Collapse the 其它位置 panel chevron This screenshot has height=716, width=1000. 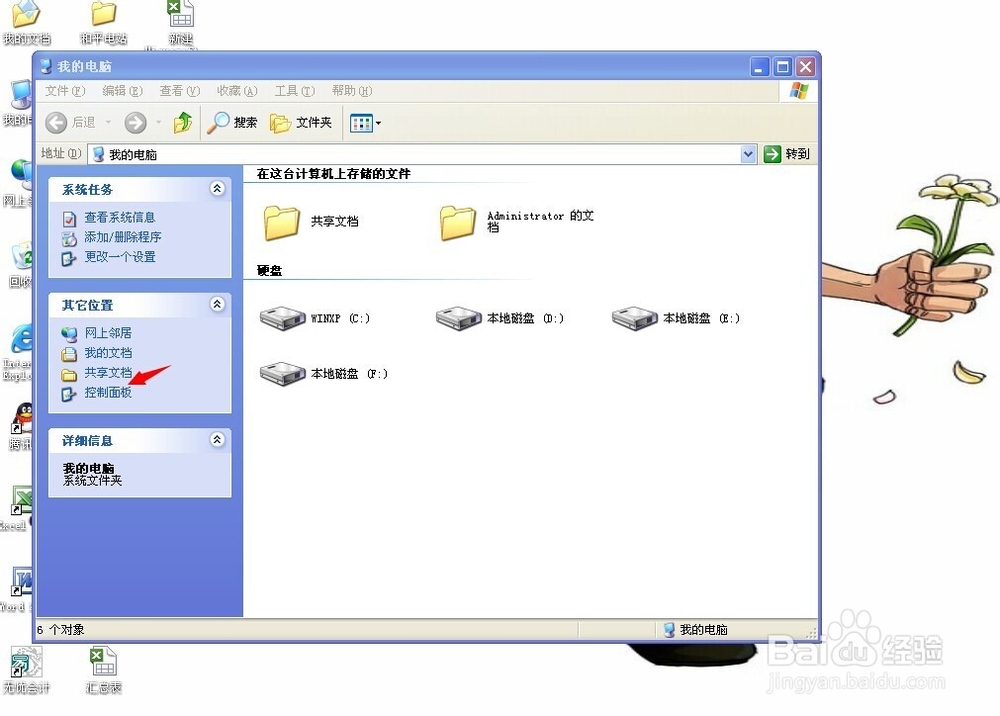pos(217,304)
